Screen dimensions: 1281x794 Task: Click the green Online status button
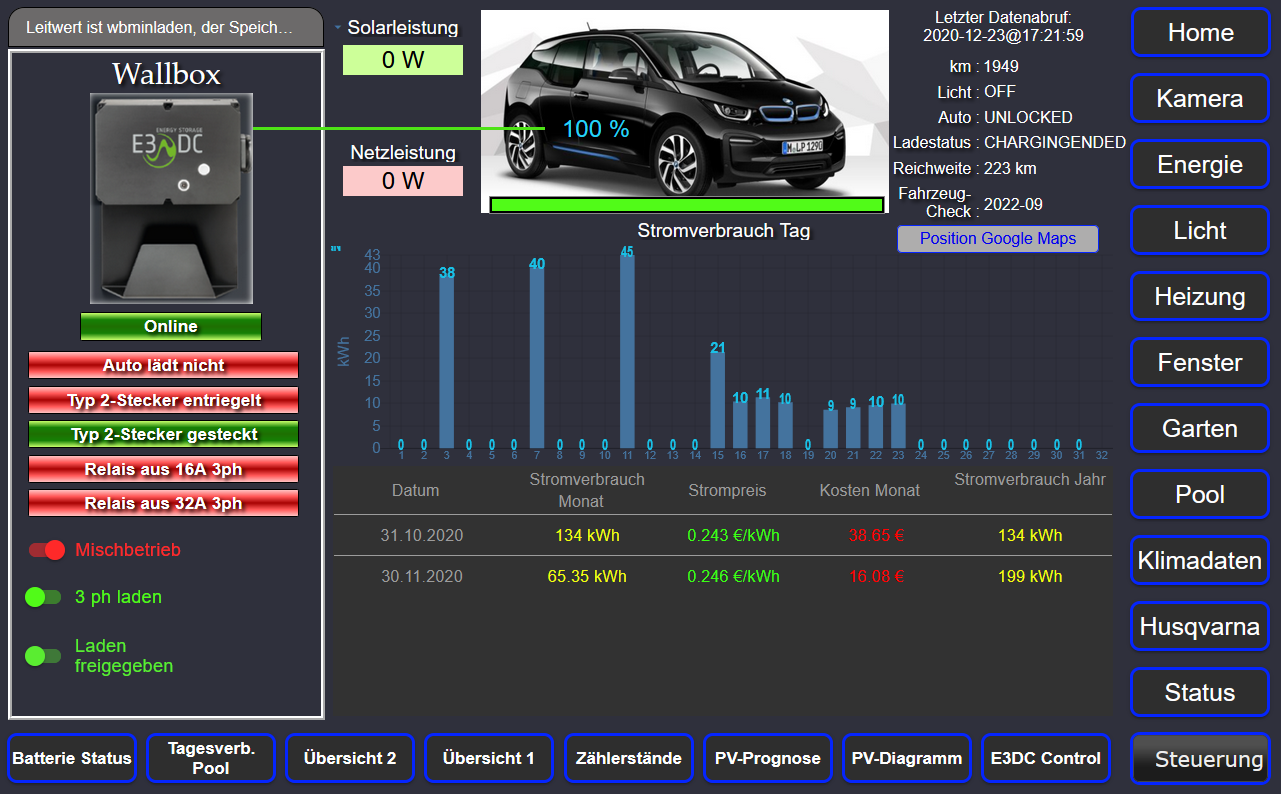pyautogui.click(x=171, y=326)
